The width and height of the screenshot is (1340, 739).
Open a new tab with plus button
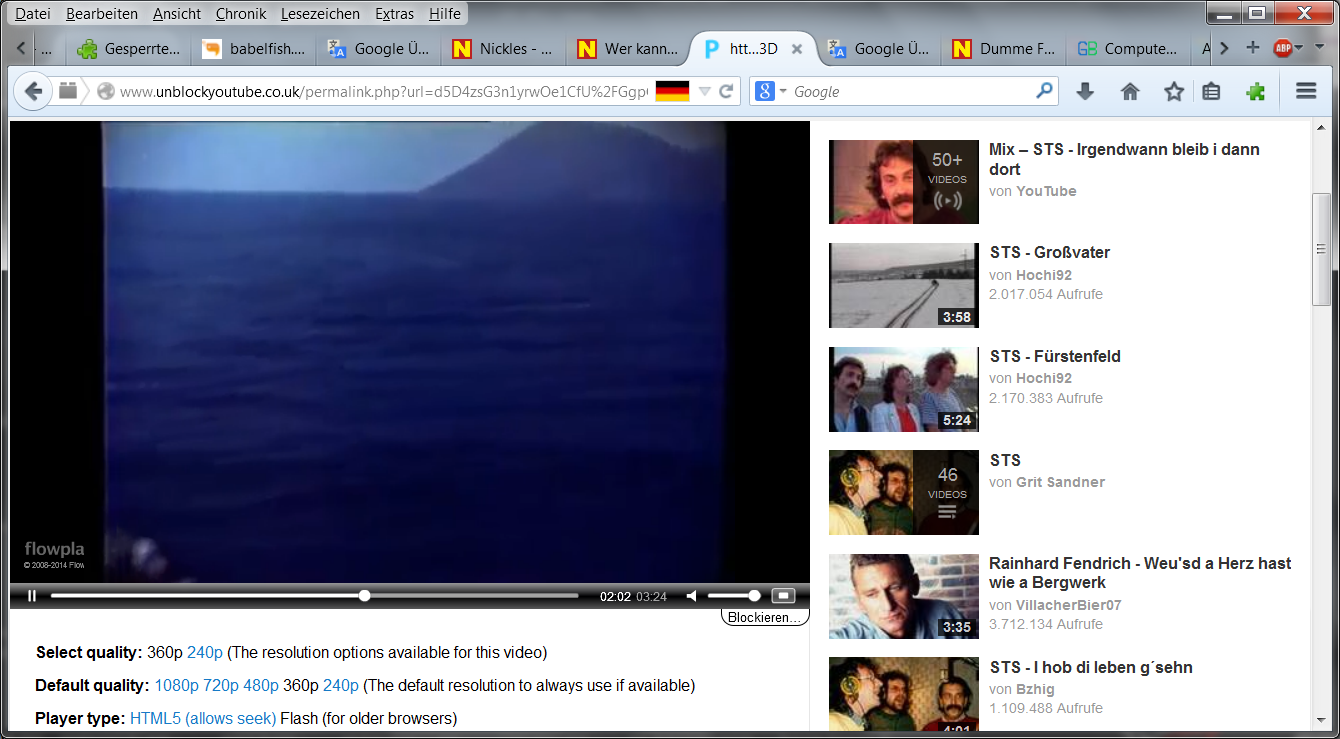1252,48
